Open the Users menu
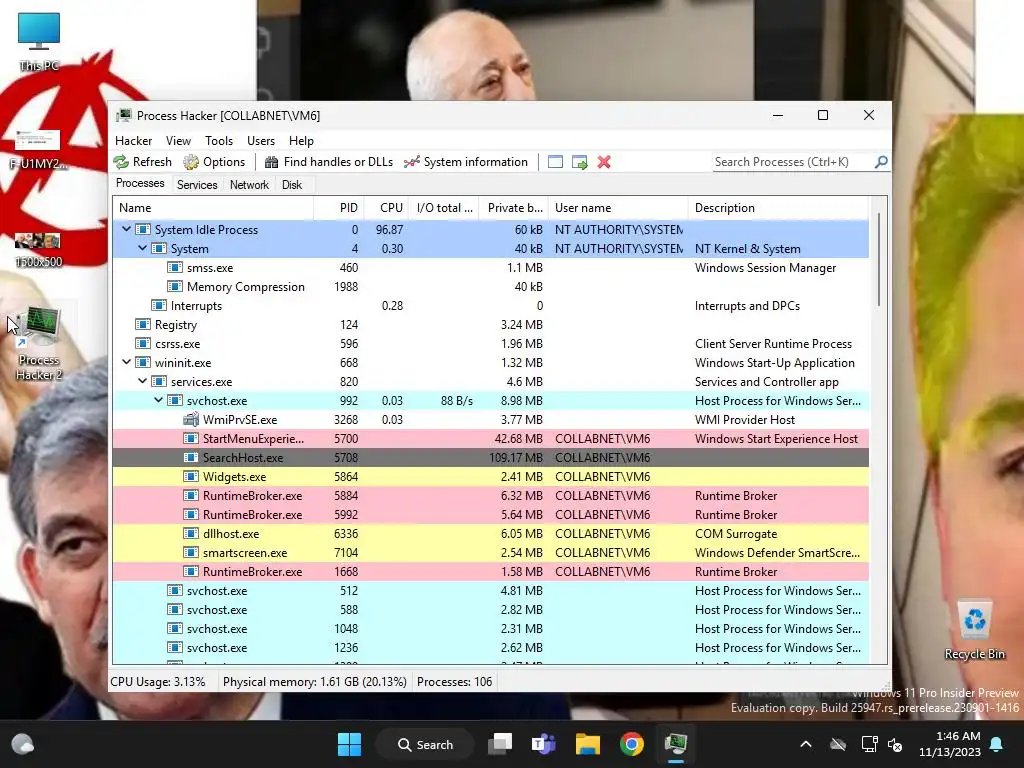The width and height of the screenshot is (1024, 768). point(261,140)
